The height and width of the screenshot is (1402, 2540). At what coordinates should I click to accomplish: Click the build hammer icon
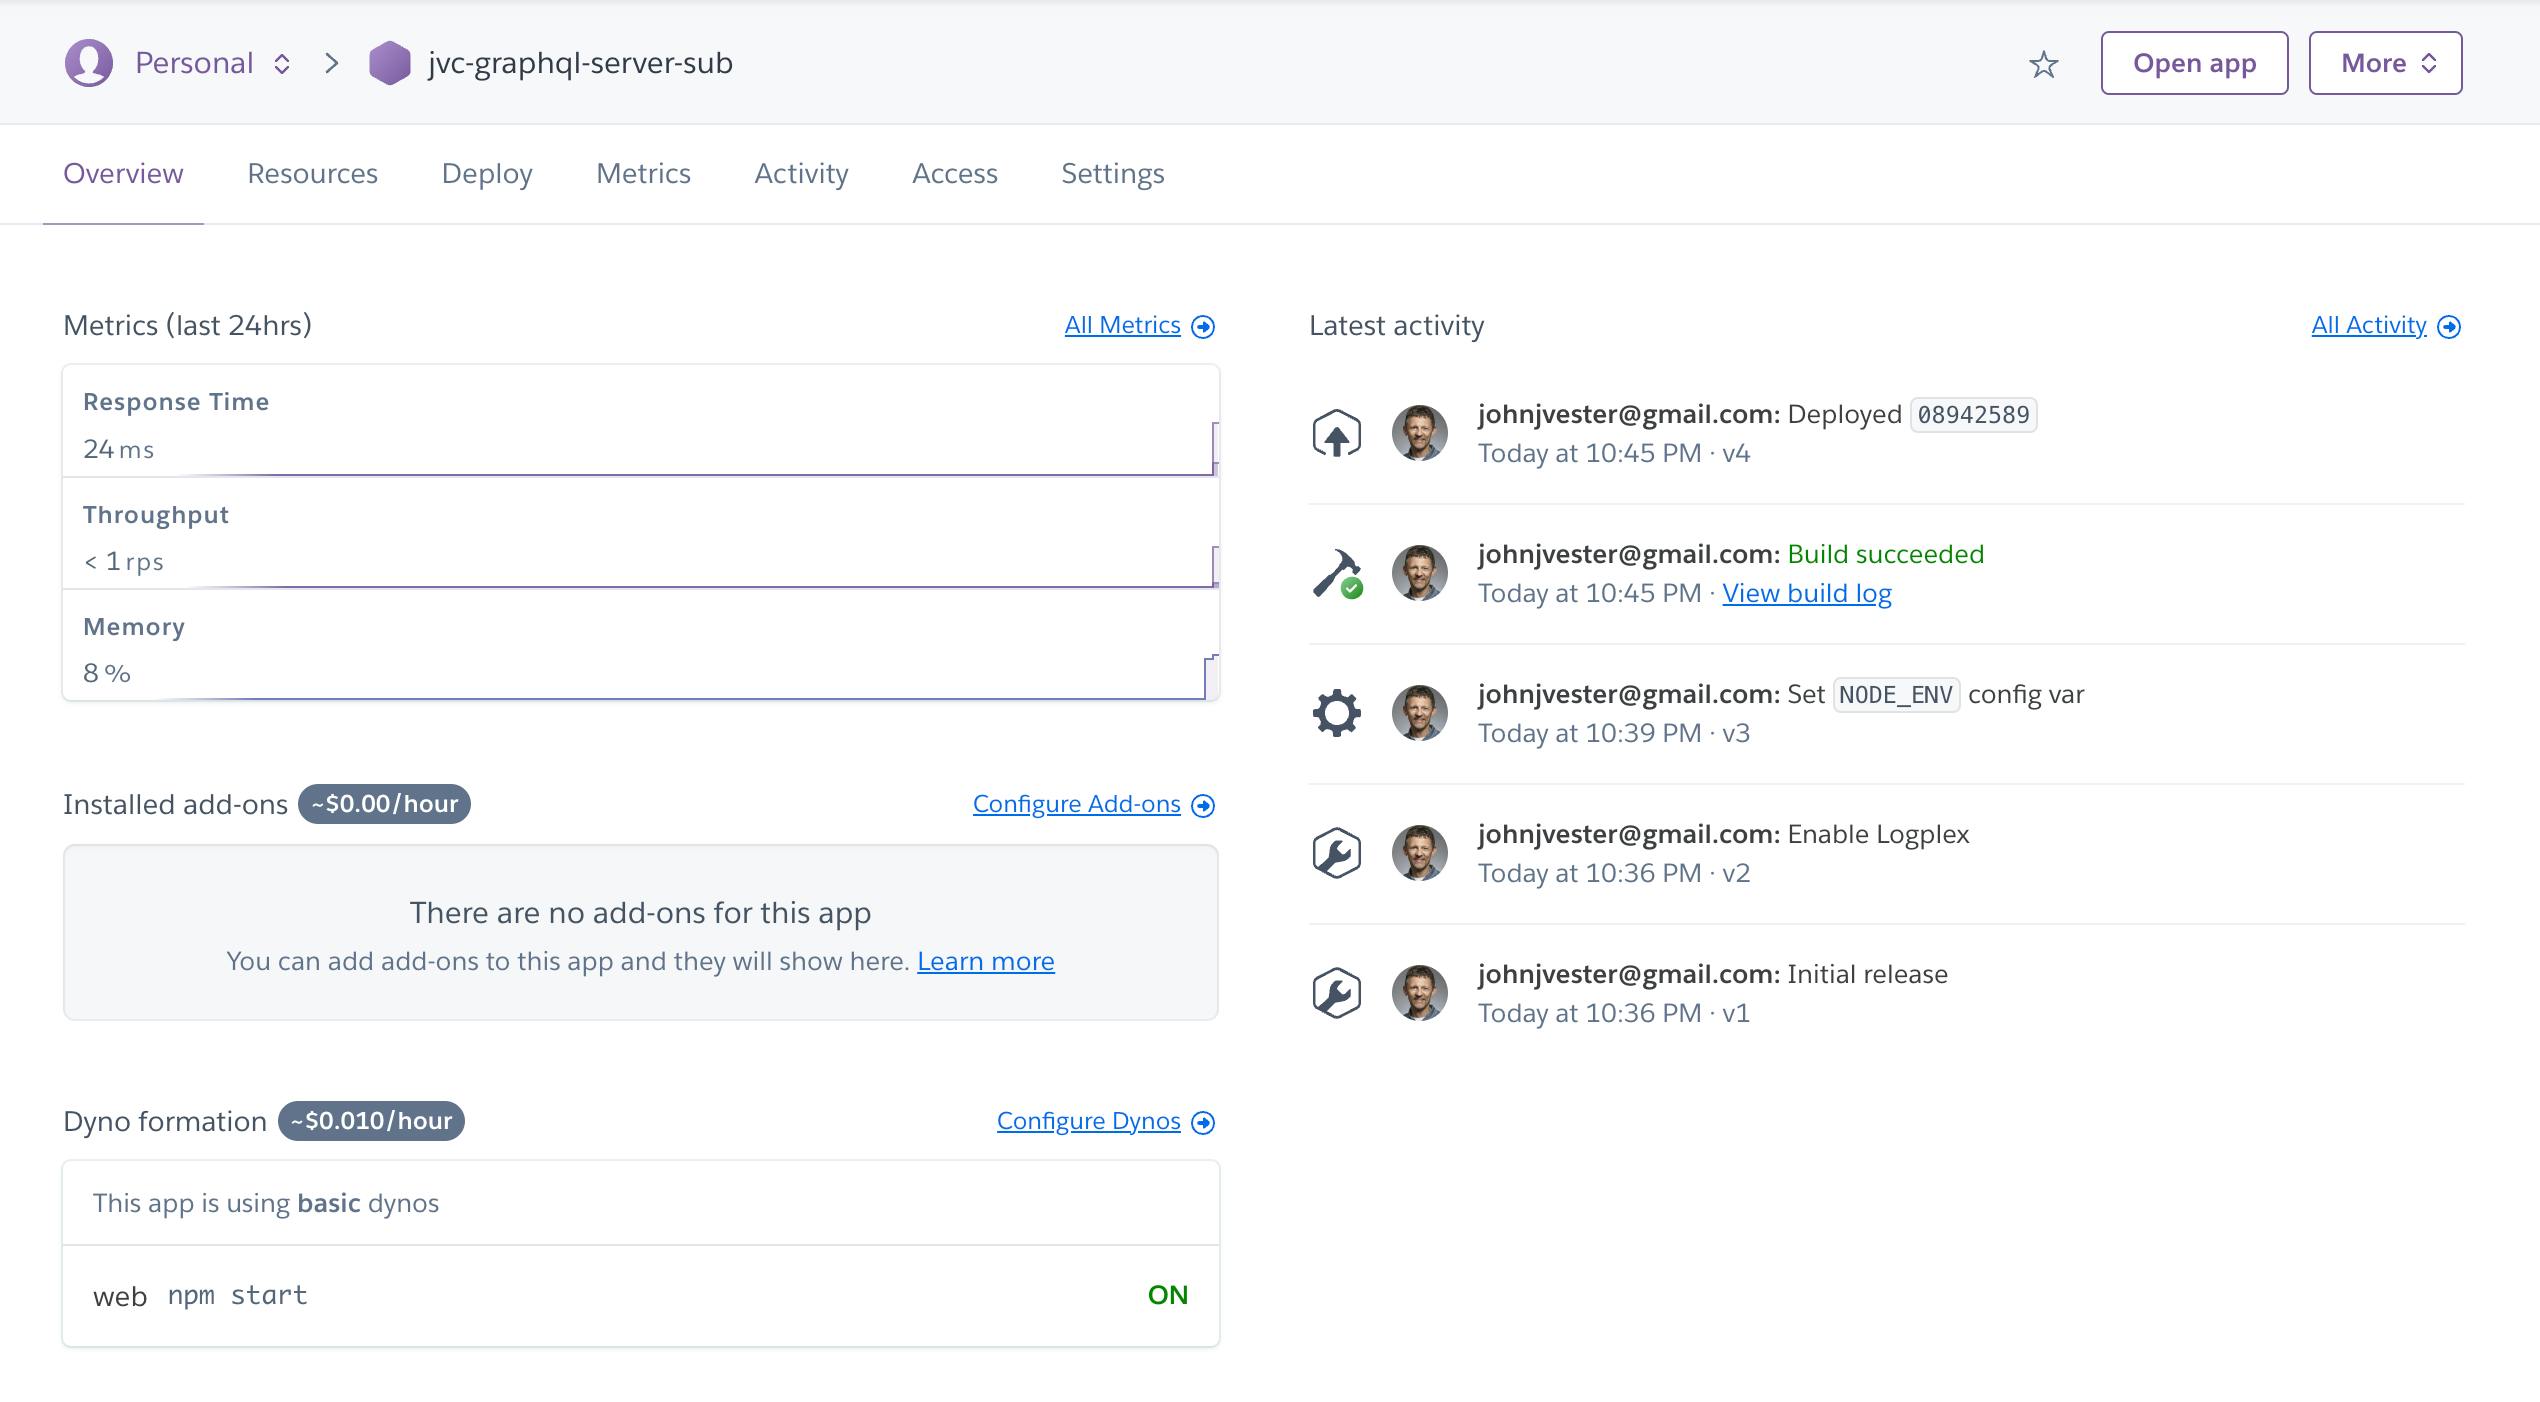1336,574
